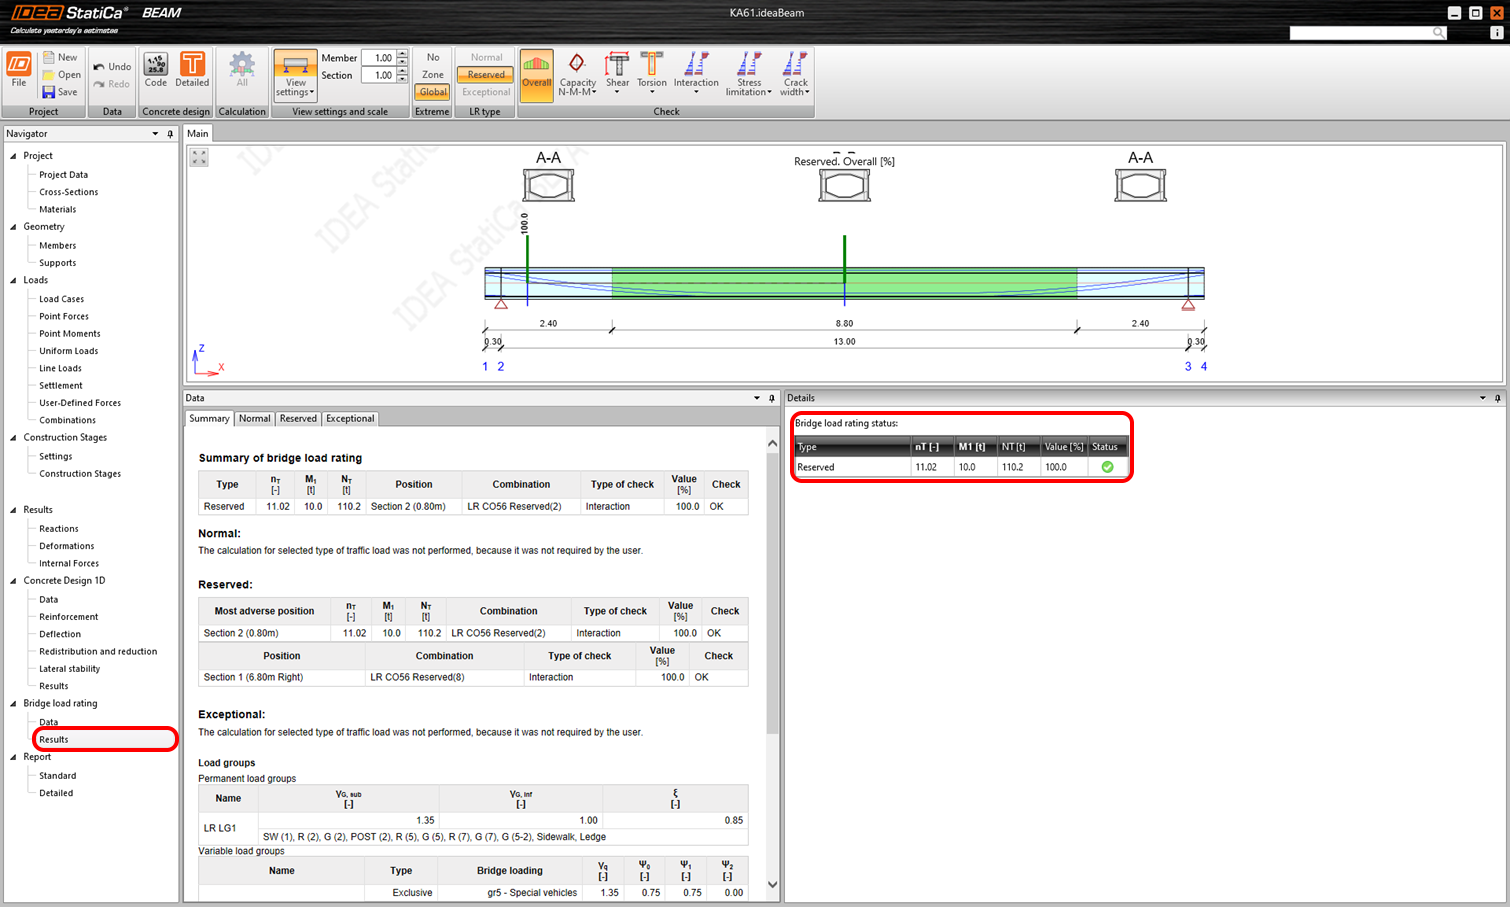
Task: Switch to the Exceptional data tab
Action: [350, 419]
